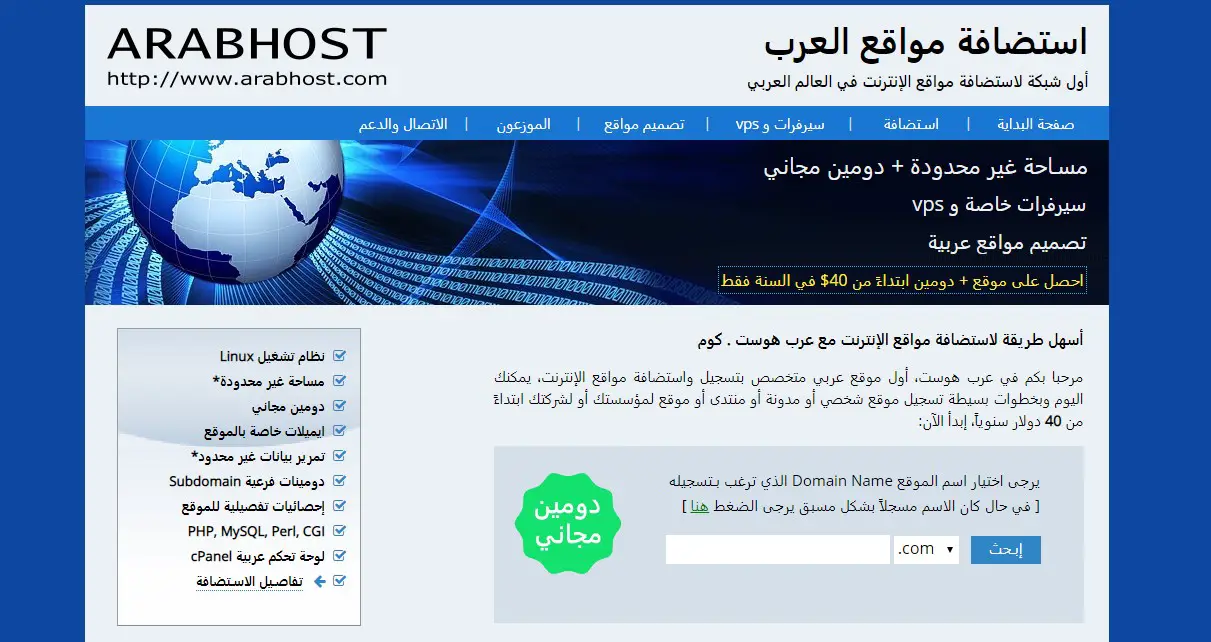Click the لوحة تحكم عربية cPanel feature text
The width and height of the screenshot is (1211, 642).
pos(257,556)
